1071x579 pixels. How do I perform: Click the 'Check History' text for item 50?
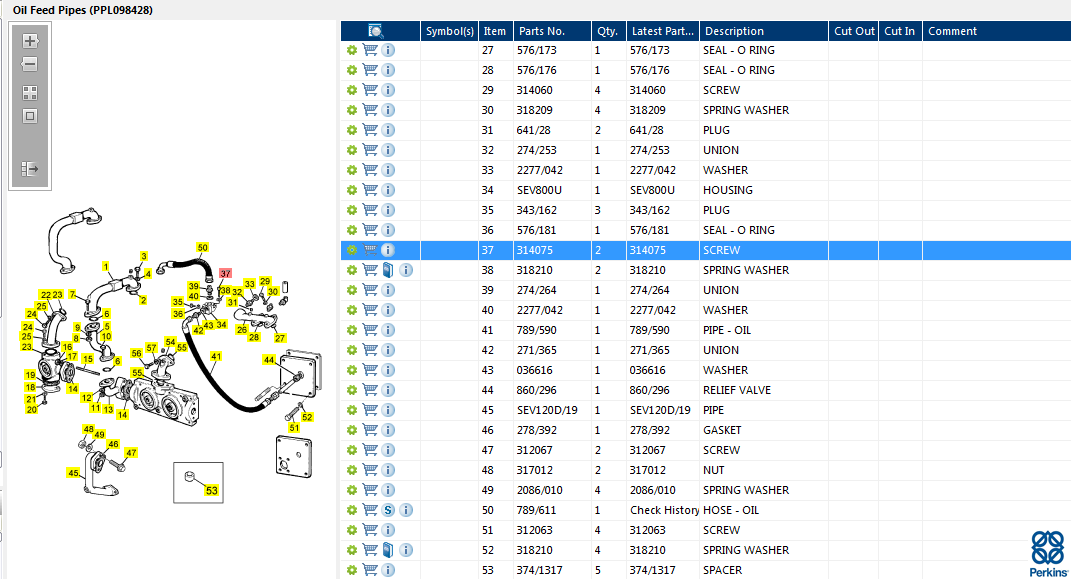[664, 510]
